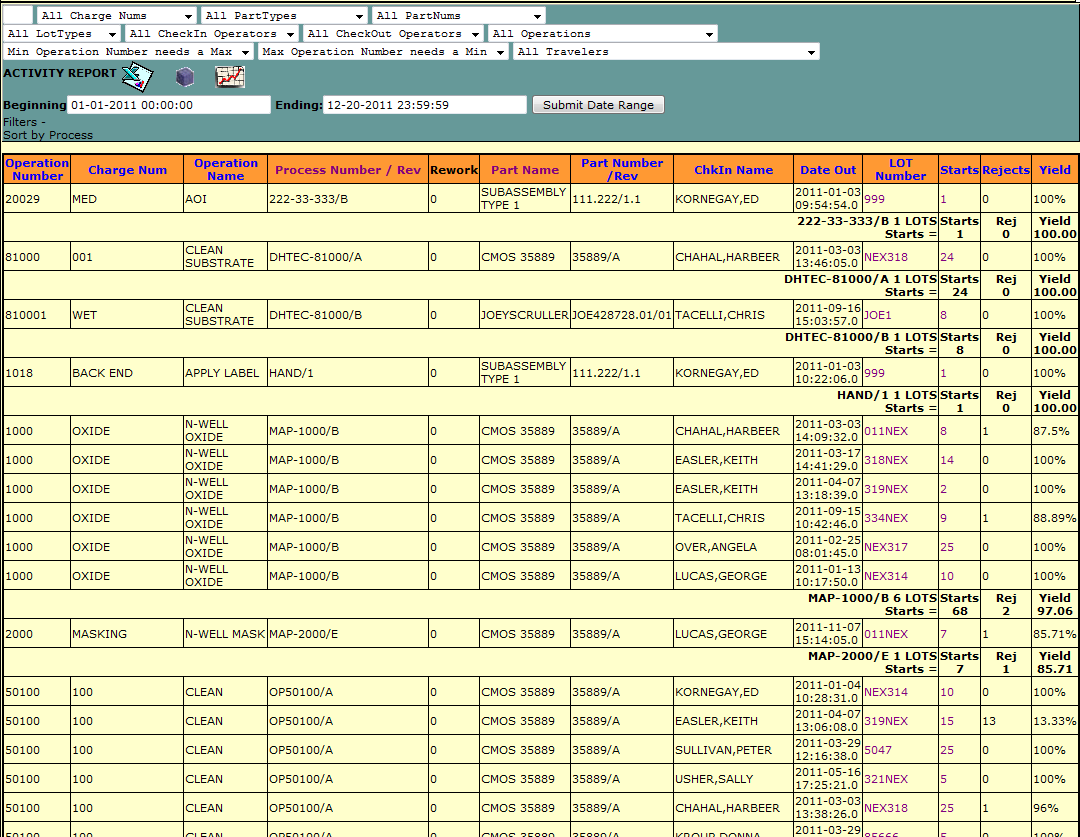Open the All CheckIn Operators dropdown

211,33
